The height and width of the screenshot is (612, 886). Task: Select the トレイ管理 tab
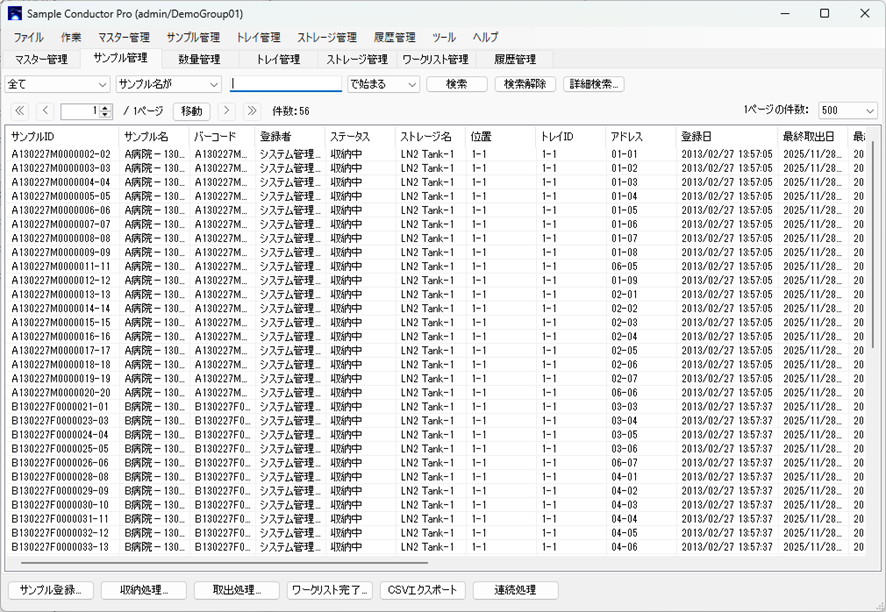point(277,60)
